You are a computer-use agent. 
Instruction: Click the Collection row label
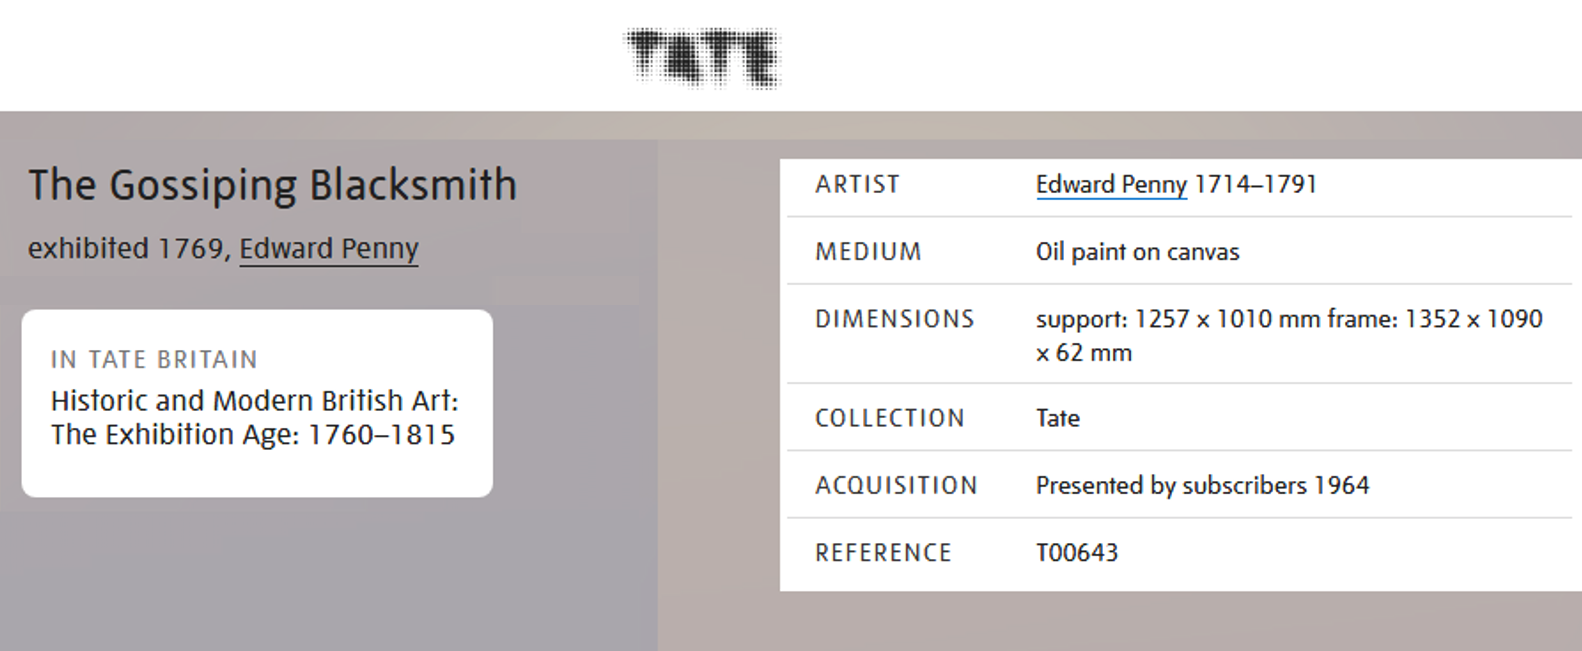889,418
